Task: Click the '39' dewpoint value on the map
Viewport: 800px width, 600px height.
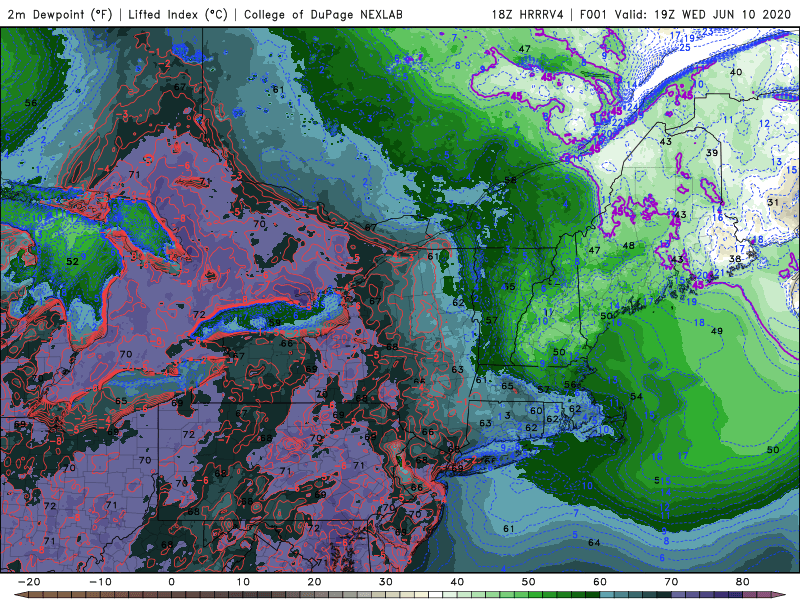Action: tap(712, 153)
